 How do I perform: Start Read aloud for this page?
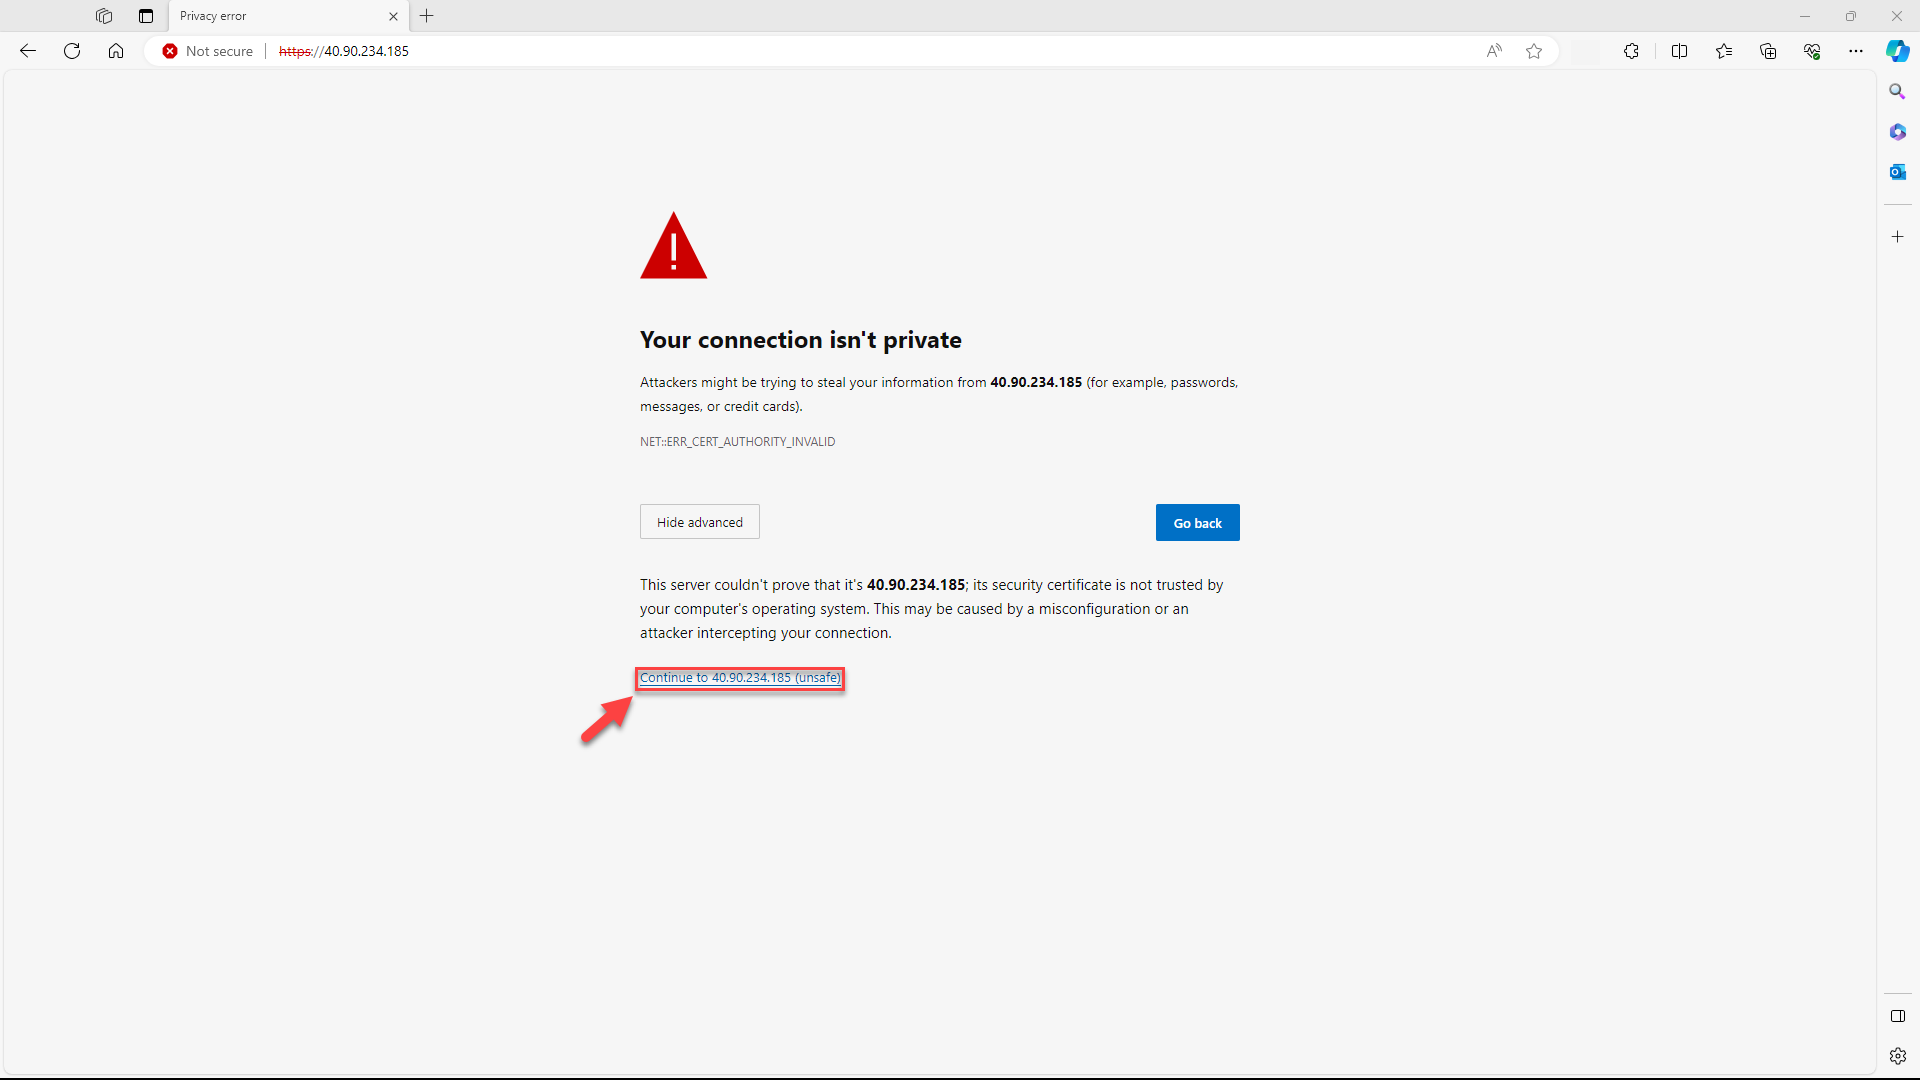tap(1494, 51)
